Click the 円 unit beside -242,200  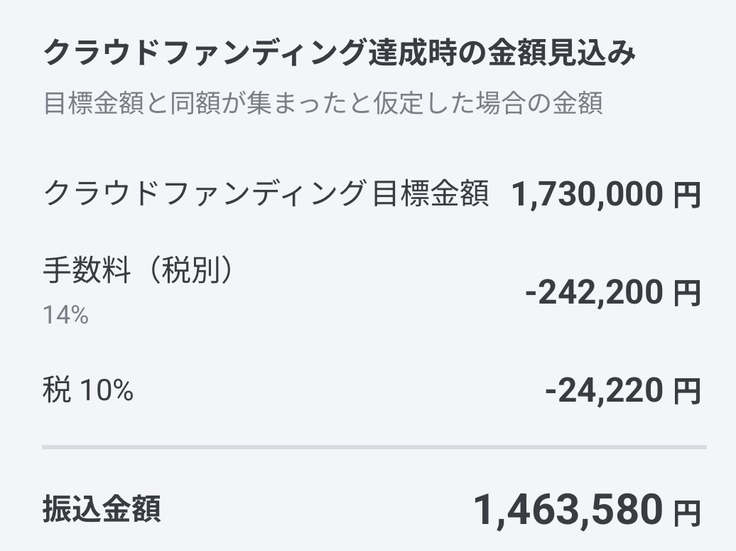point(686,293)
